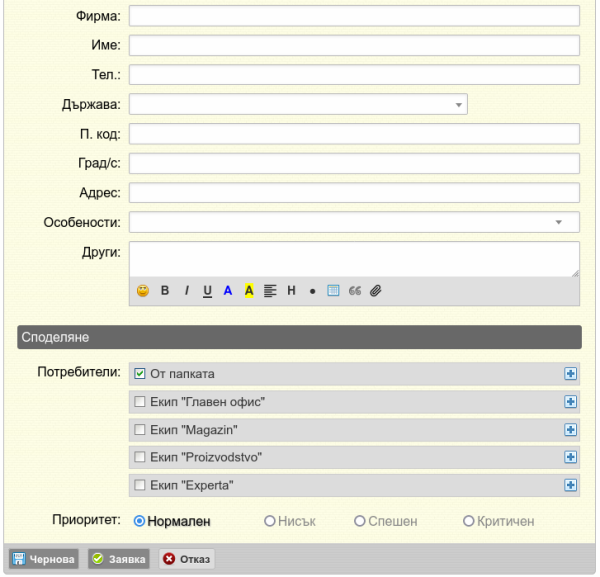Focus the Тел. input field
The image size is (600, 577).
(354, 75)
